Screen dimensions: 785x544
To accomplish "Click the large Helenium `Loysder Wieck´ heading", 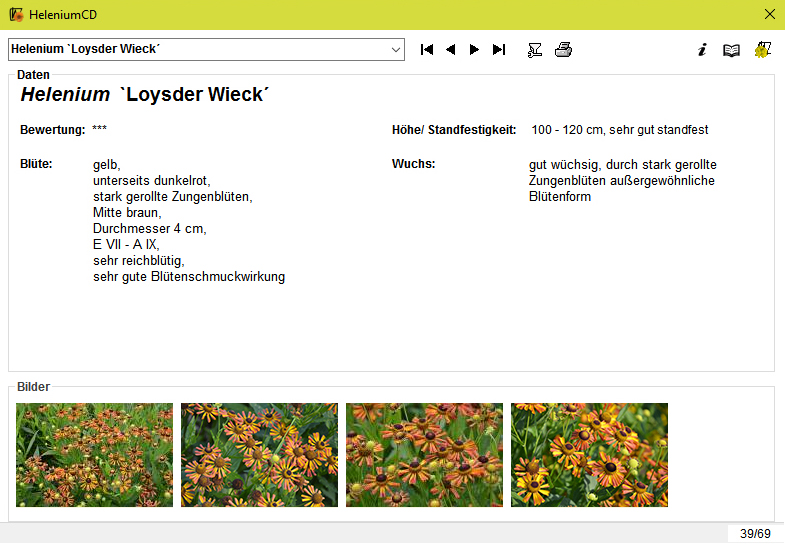I will [146, 95].
